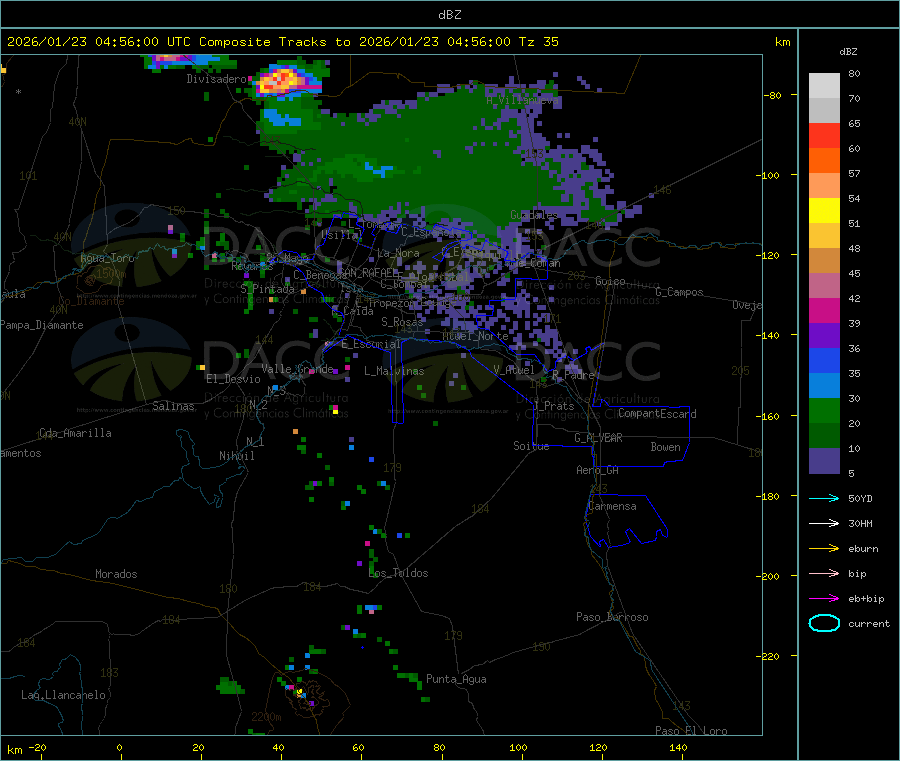Click the 'Divisadero' map label
The height and width of the screenshot is (761, 900).
216,79
